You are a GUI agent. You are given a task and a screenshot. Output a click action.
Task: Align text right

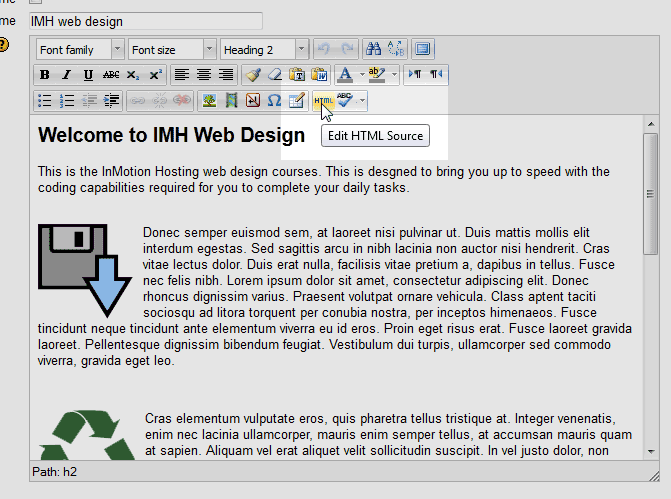pyautogui.click(x=226, y=75)
